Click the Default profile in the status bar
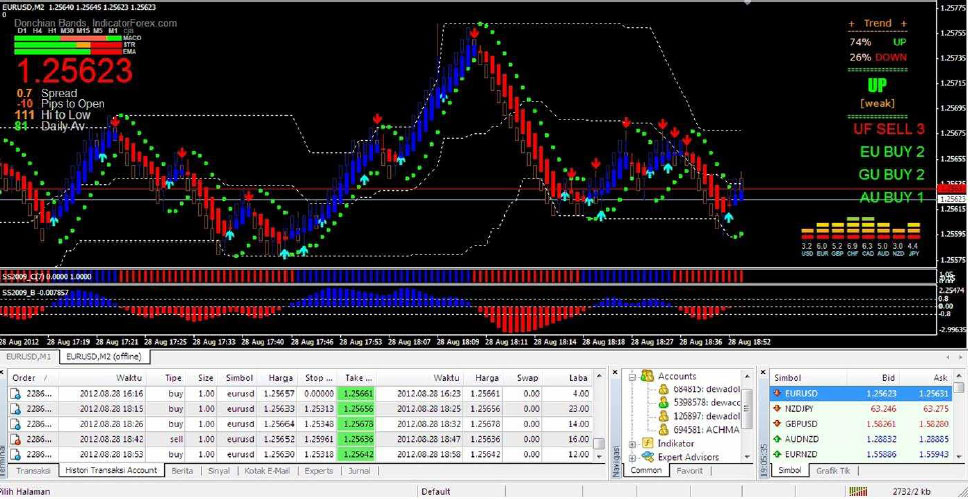Image resolution: width=970 pixels, height=499 pixels. [x=436, y=492]
